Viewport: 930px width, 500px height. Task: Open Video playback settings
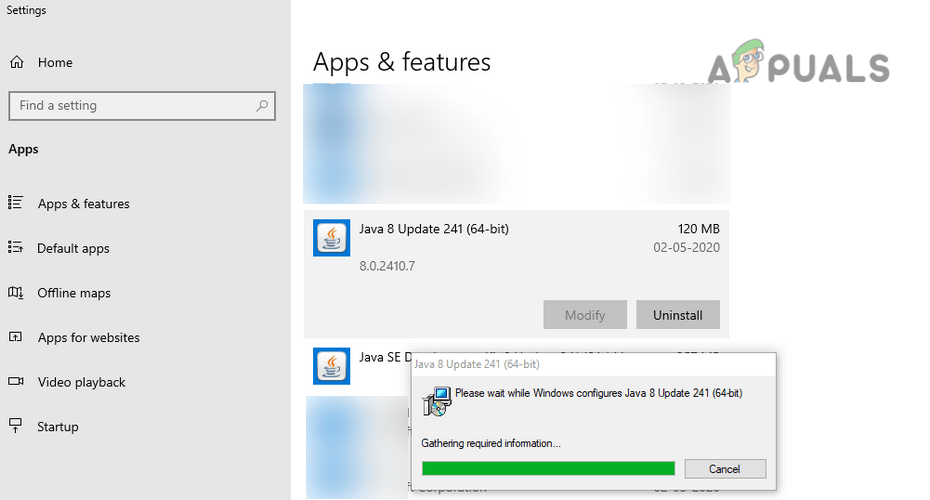coord(81,382)
